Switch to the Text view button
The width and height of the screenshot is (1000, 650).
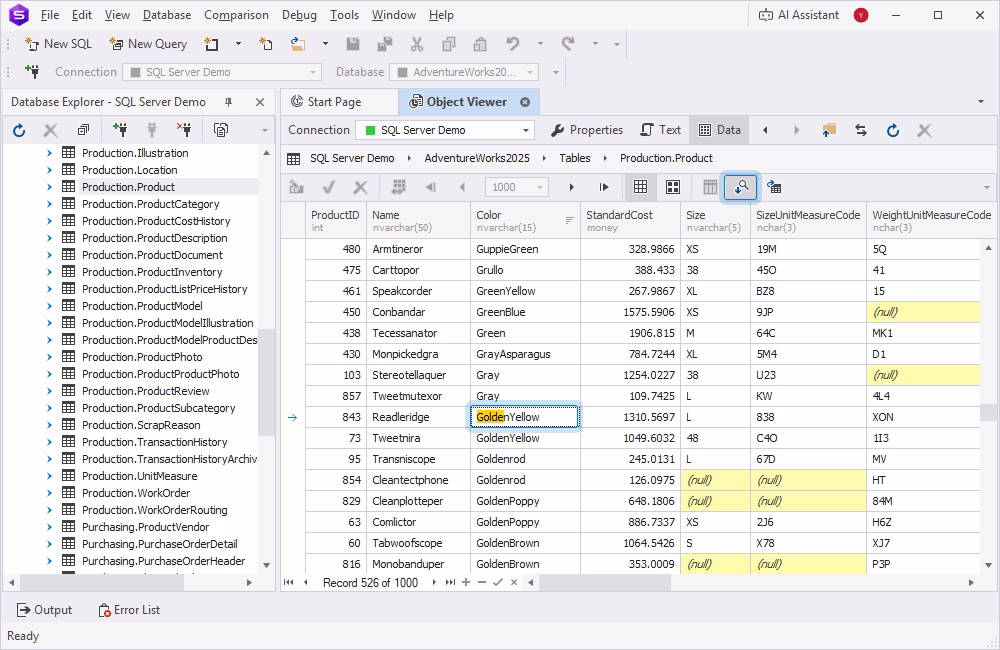(660, 130)
